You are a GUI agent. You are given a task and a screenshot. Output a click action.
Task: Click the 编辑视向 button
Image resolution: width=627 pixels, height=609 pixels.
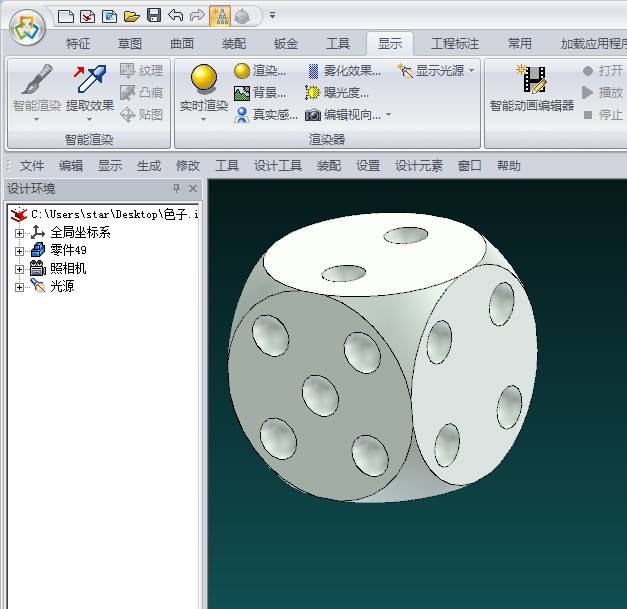coord(346,115)
